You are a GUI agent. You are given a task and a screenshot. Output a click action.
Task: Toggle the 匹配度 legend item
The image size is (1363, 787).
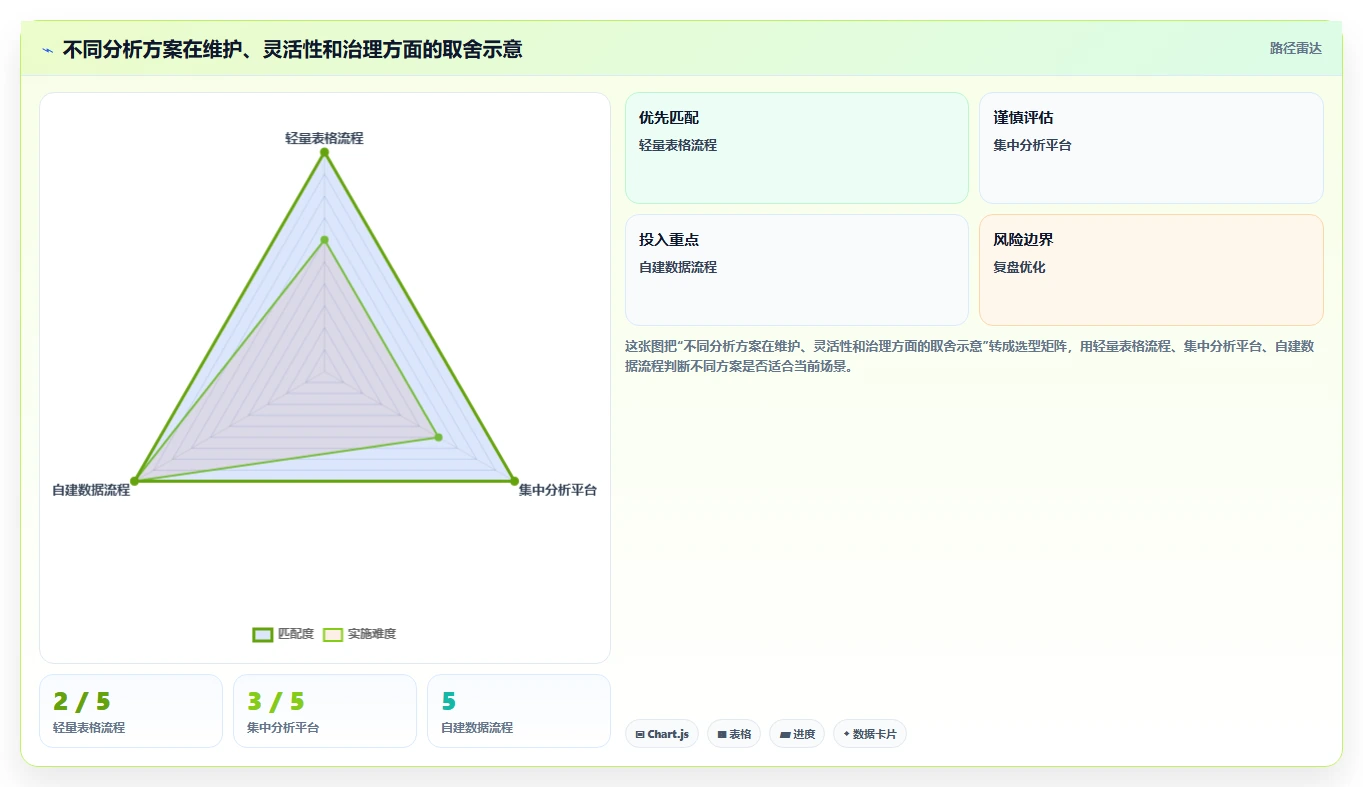(284, 634)
